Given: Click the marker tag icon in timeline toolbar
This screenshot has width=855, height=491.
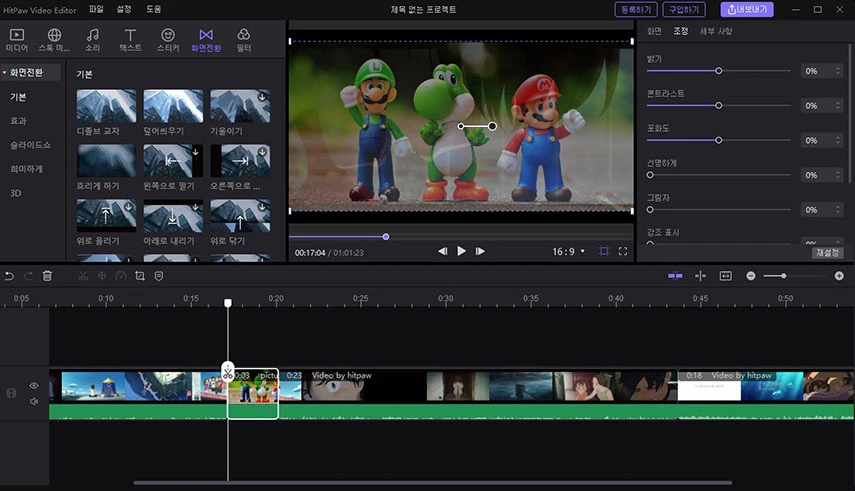Looking at the screenshot, I should (159, 276).
